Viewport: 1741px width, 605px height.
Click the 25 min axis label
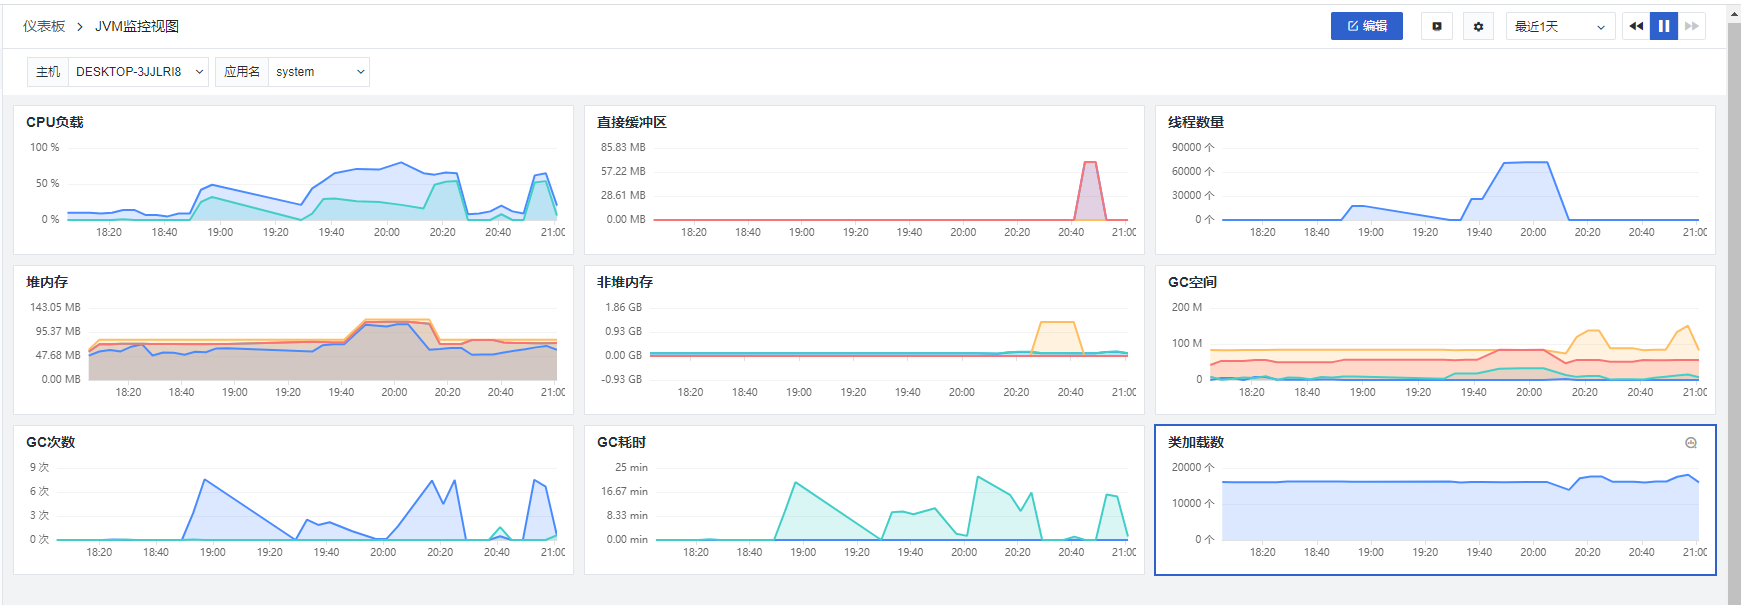point(631,467)
